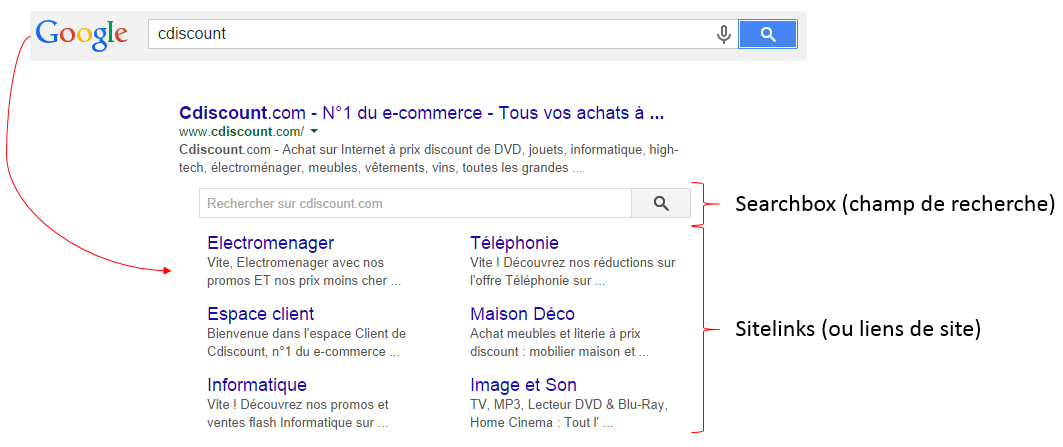
Task: Activate voice search microphone icon
Action: click(x=723, y=34)
